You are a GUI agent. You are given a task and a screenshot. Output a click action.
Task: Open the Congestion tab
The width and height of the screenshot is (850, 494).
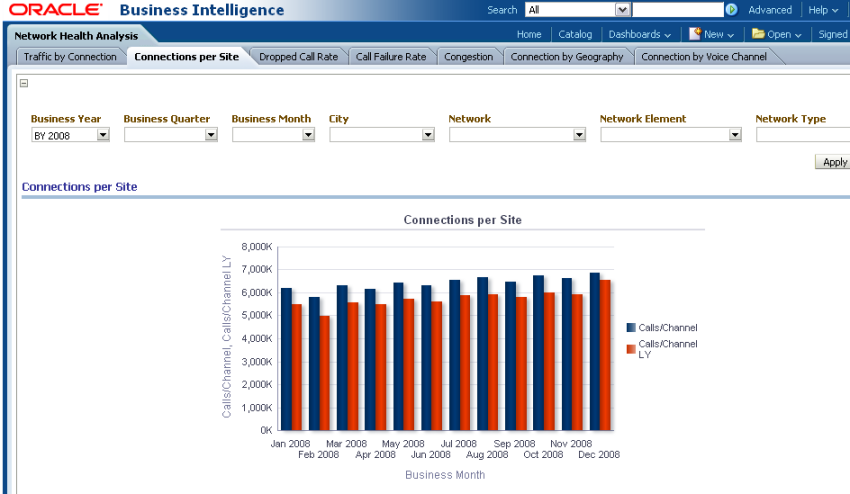coord(468,56)
